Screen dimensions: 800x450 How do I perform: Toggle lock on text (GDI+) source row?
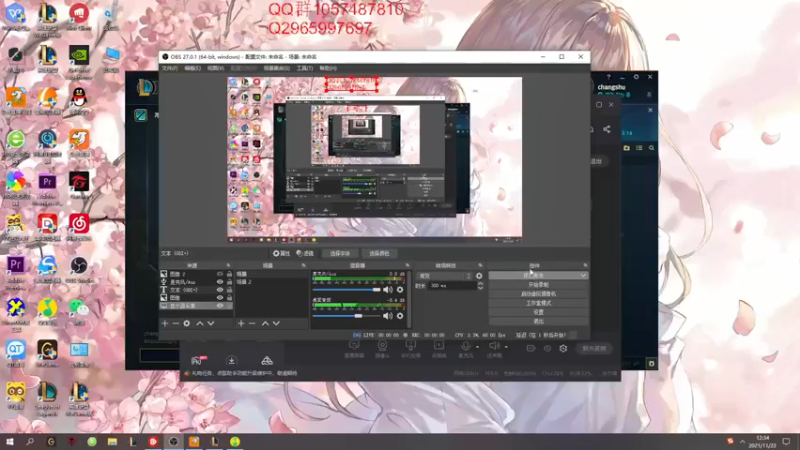coord(229,290)
